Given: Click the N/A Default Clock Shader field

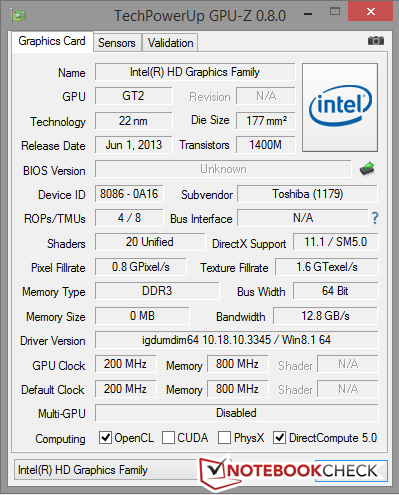Looking at the screenshot, I should point(348,389).
